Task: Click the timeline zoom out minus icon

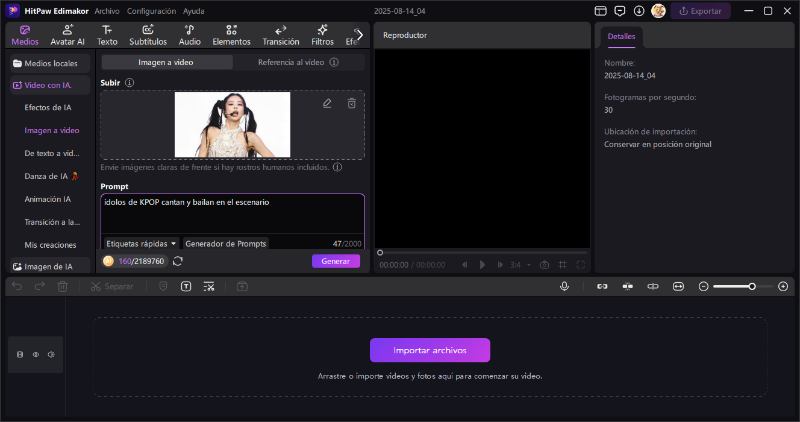Action: pos(703,287)
